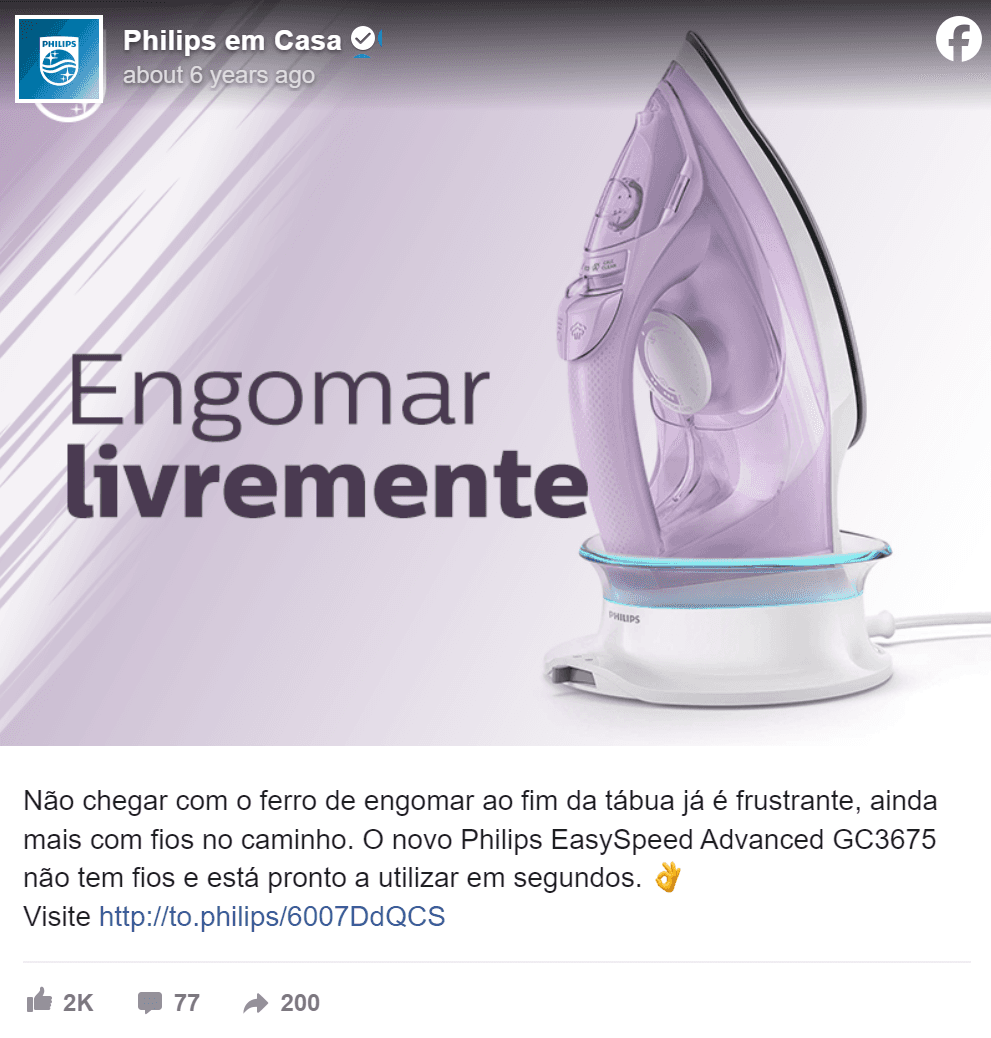This screenshot has width=991, height=1038.
Task: Visit the to.philips/6007DdQCS link
Action: click(x=272, y=917)
